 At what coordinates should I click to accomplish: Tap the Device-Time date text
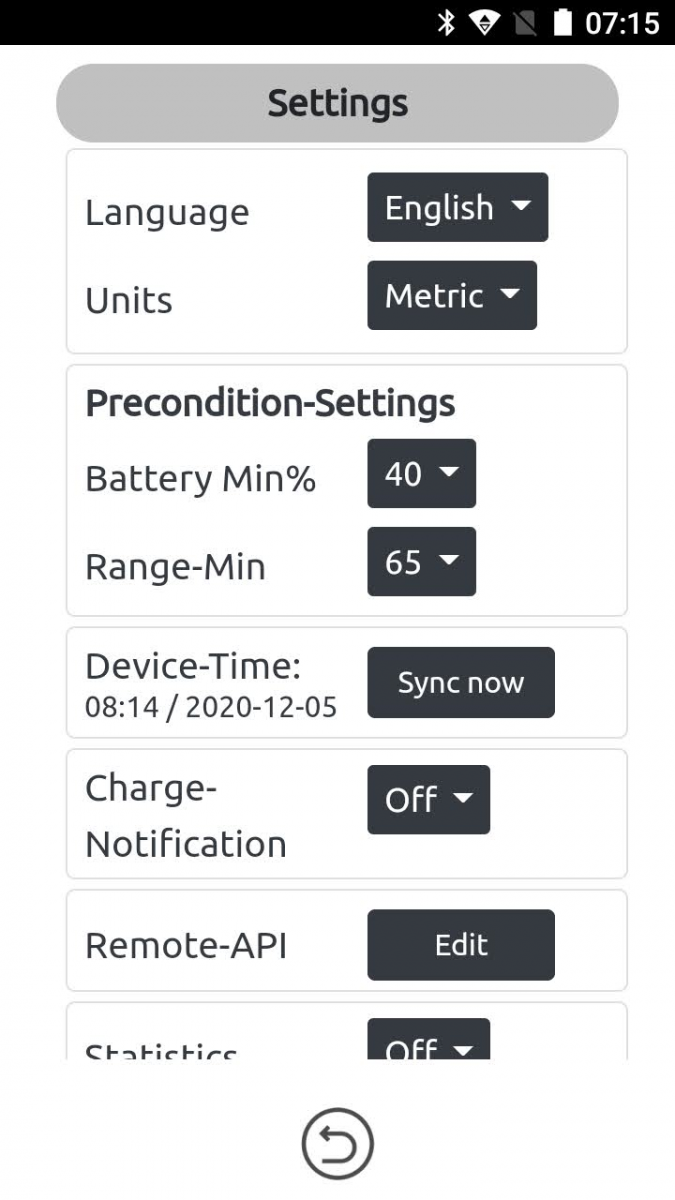[x=211, y=708]
